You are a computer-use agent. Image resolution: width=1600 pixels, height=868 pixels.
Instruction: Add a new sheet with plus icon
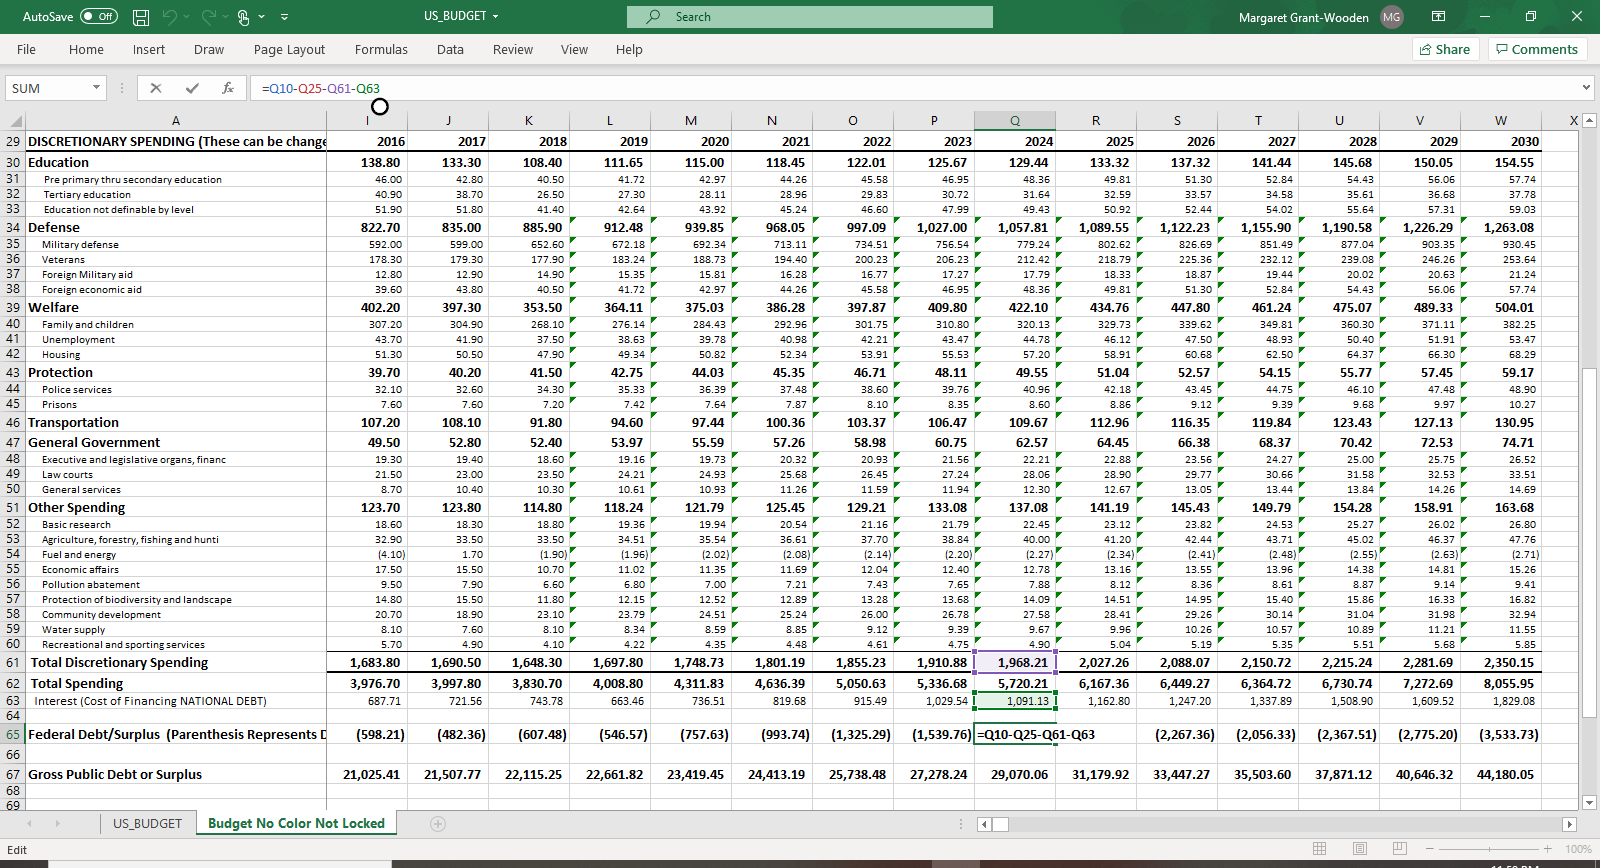[437, 824]
